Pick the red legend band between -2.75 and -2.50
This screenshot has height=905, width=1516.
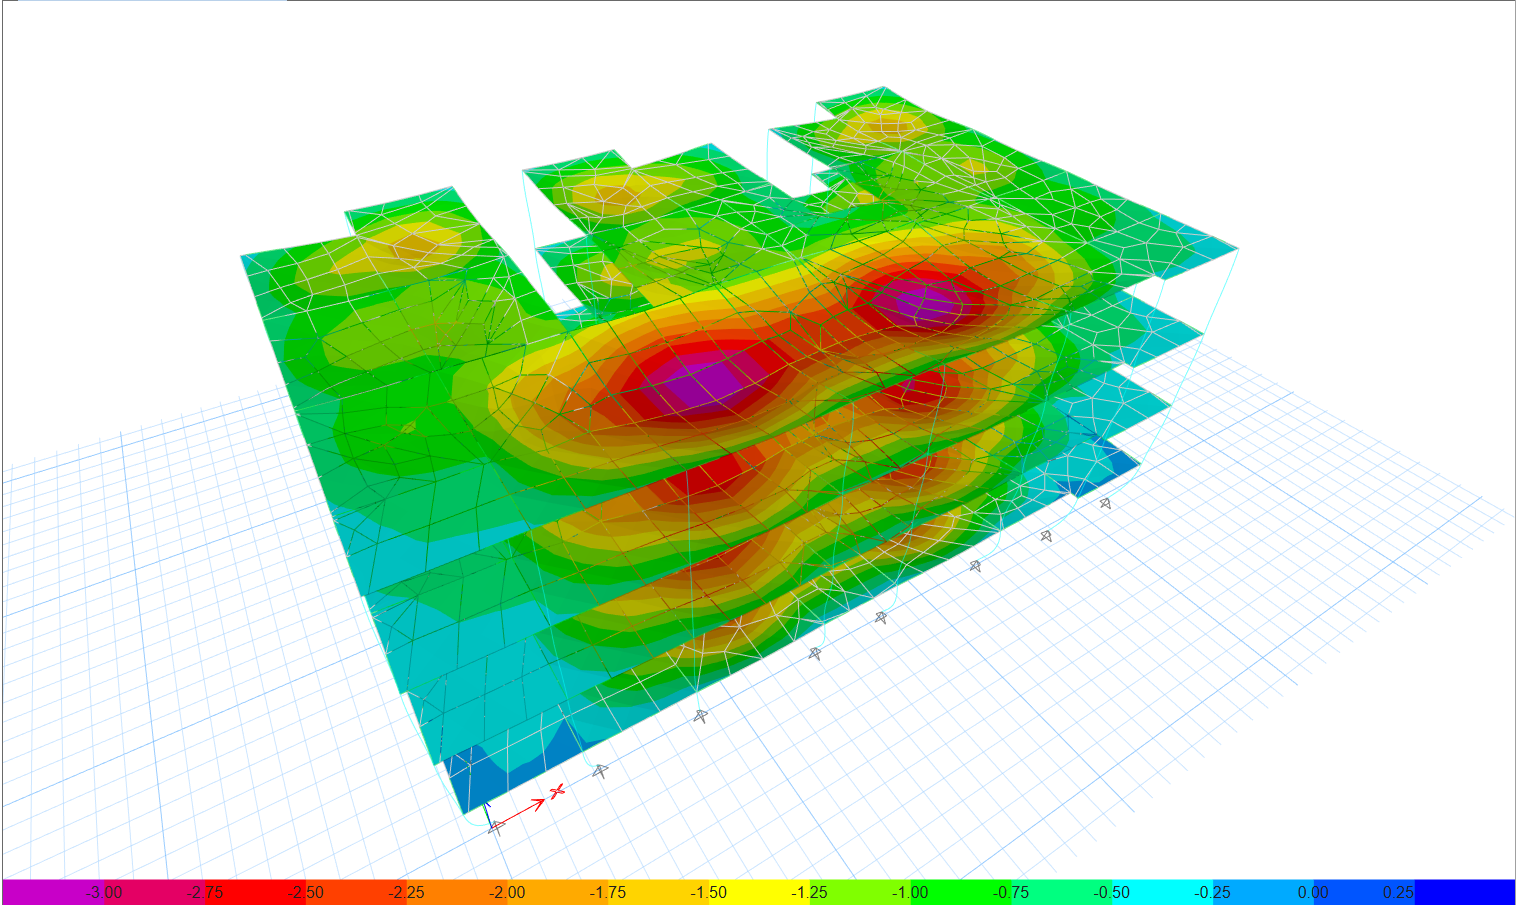pyautogui.click(x=255, y=892)
